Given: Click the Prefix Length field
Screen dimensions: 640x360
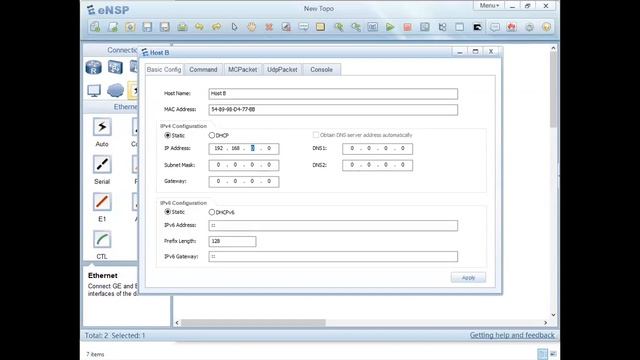Looking at the screenshot, I should pyautogui.click(x=232, y=241).
